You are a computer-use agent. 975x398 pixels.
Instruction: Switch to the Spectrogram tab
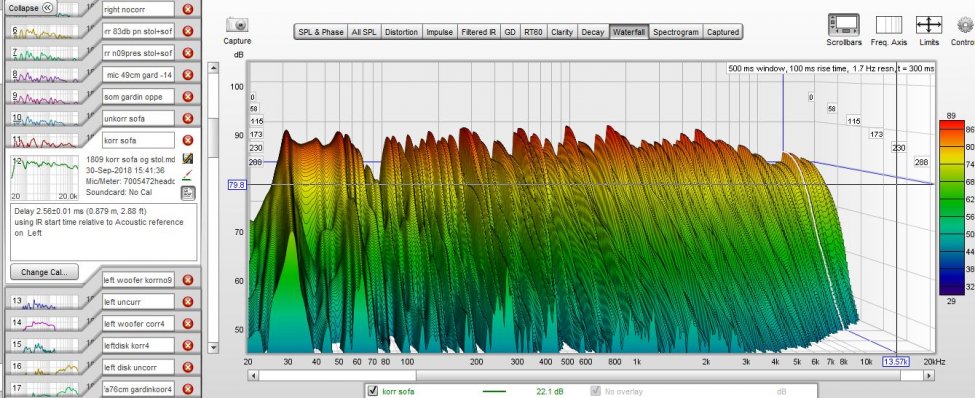click(x=677, y=32)
